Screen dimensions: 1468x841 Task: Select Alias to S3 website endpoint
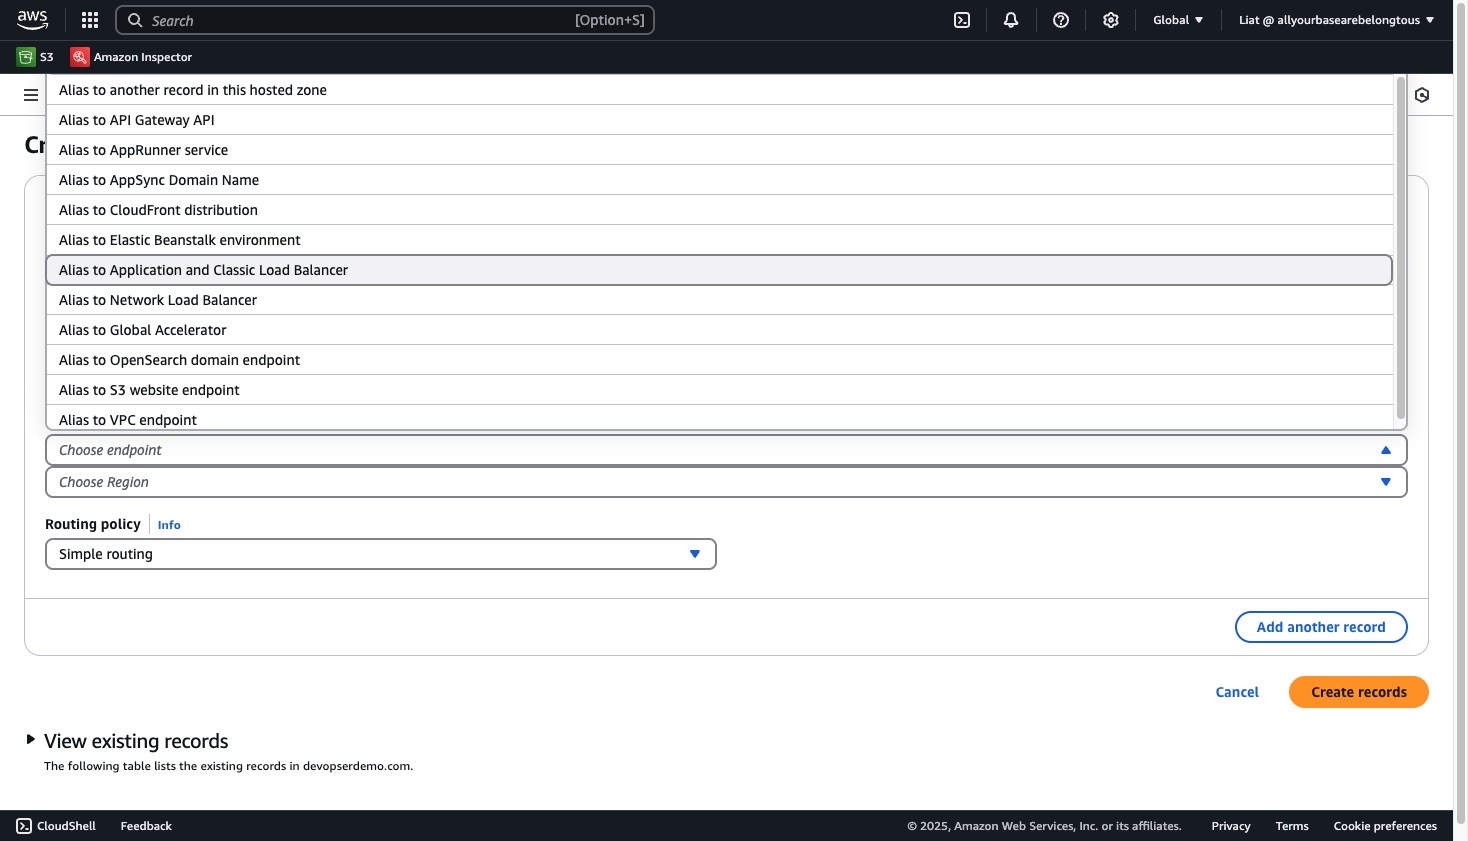coord(719,390)
